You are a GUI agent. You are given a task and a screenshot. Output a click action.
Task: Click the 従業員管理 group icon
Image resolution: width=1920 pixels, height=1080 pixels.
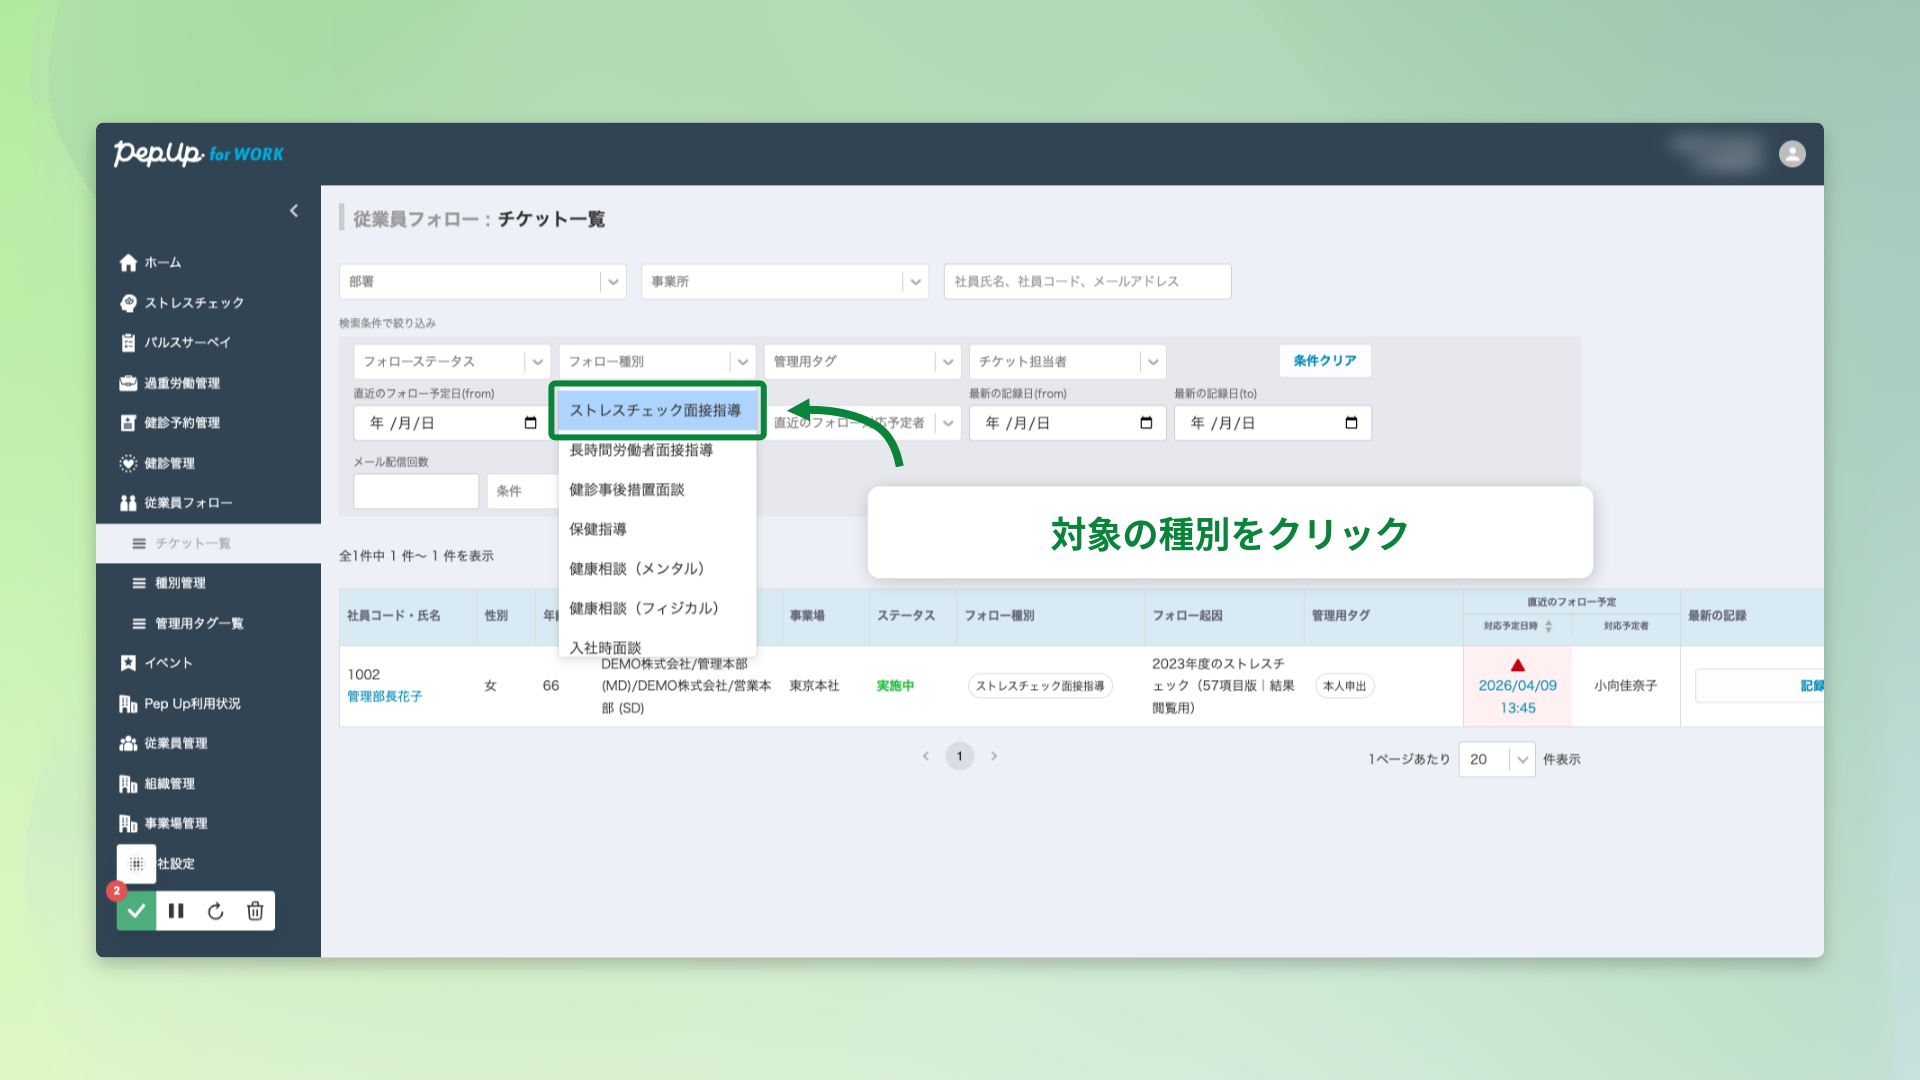[x=128, y=743]
